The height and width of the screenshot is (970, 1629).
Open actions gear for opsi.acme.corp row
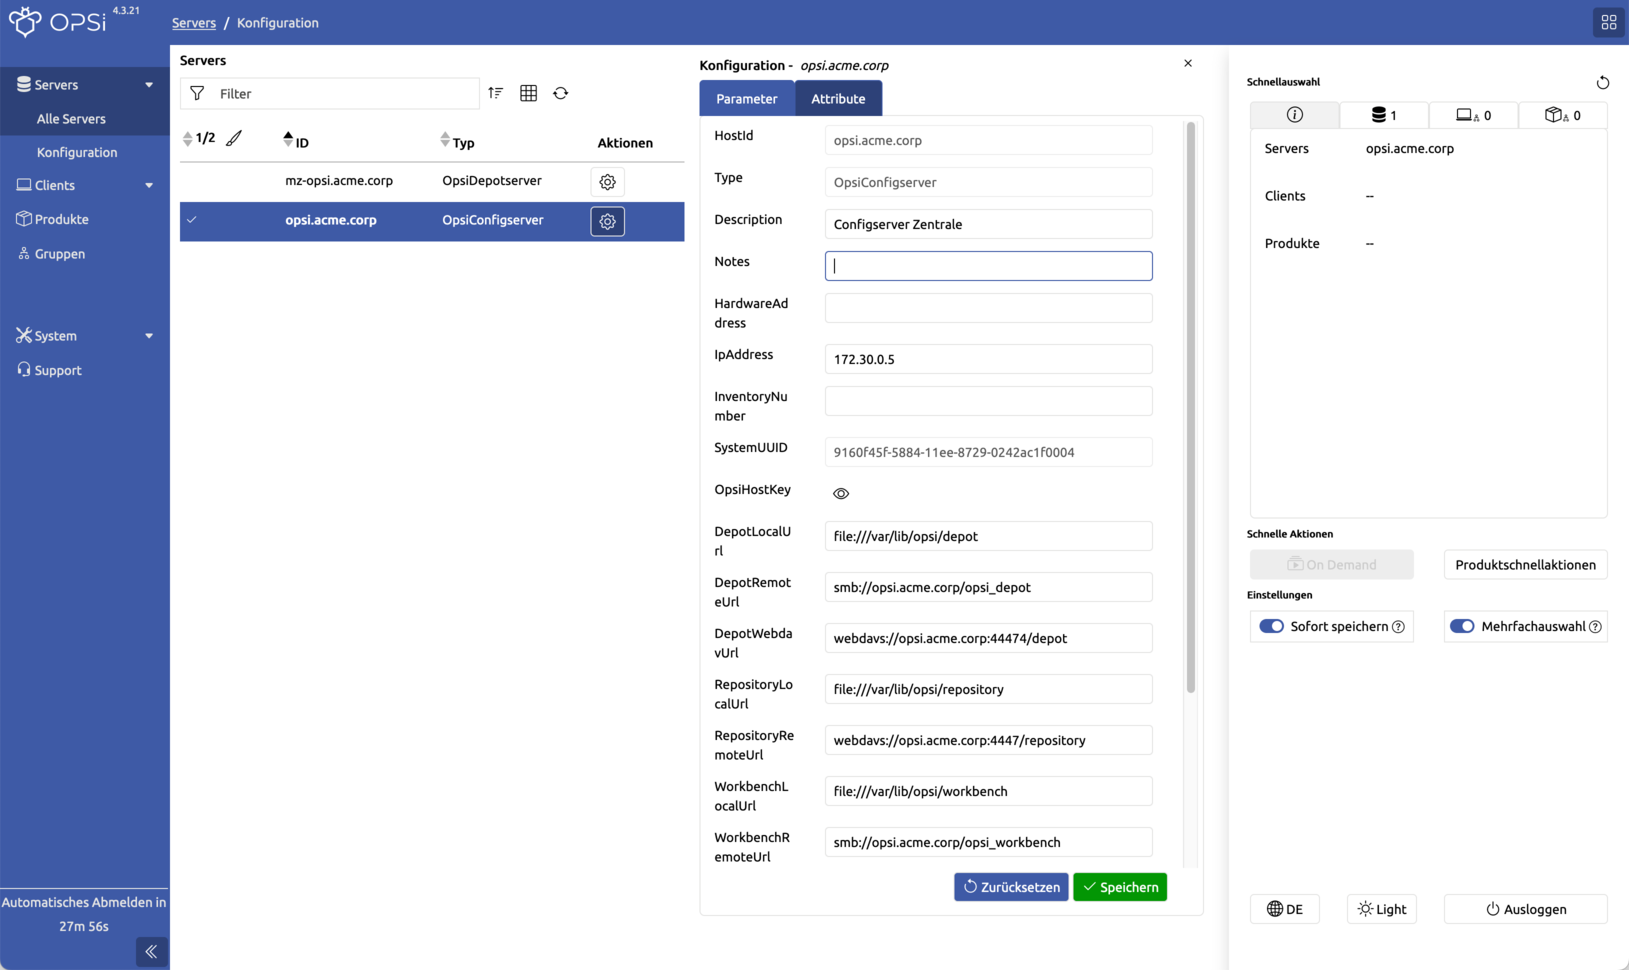[607, 222]
